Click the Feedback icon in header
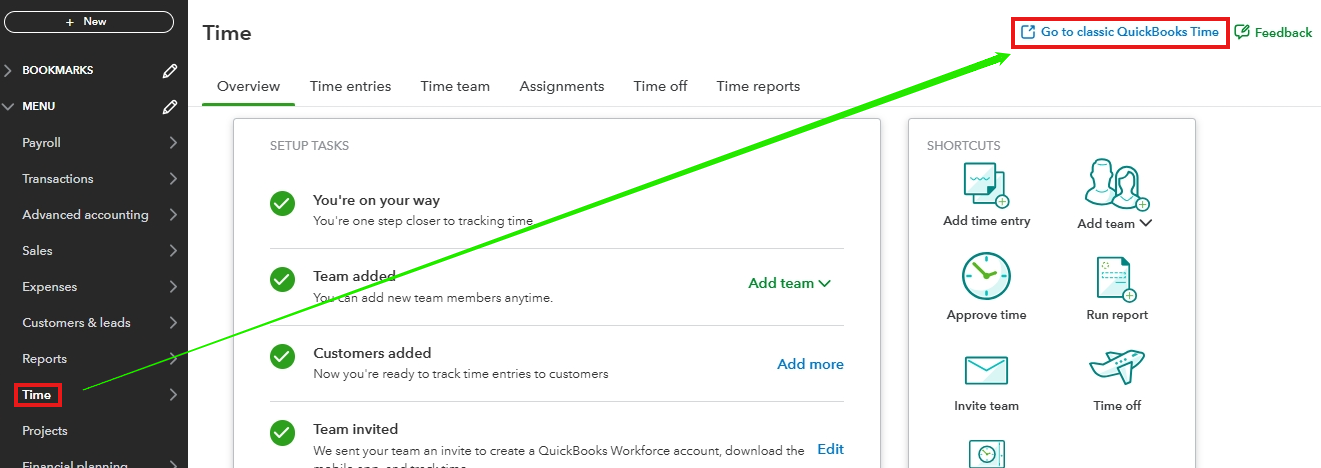This screenshot has width=1321, height=468. [x=1242, y=32]
